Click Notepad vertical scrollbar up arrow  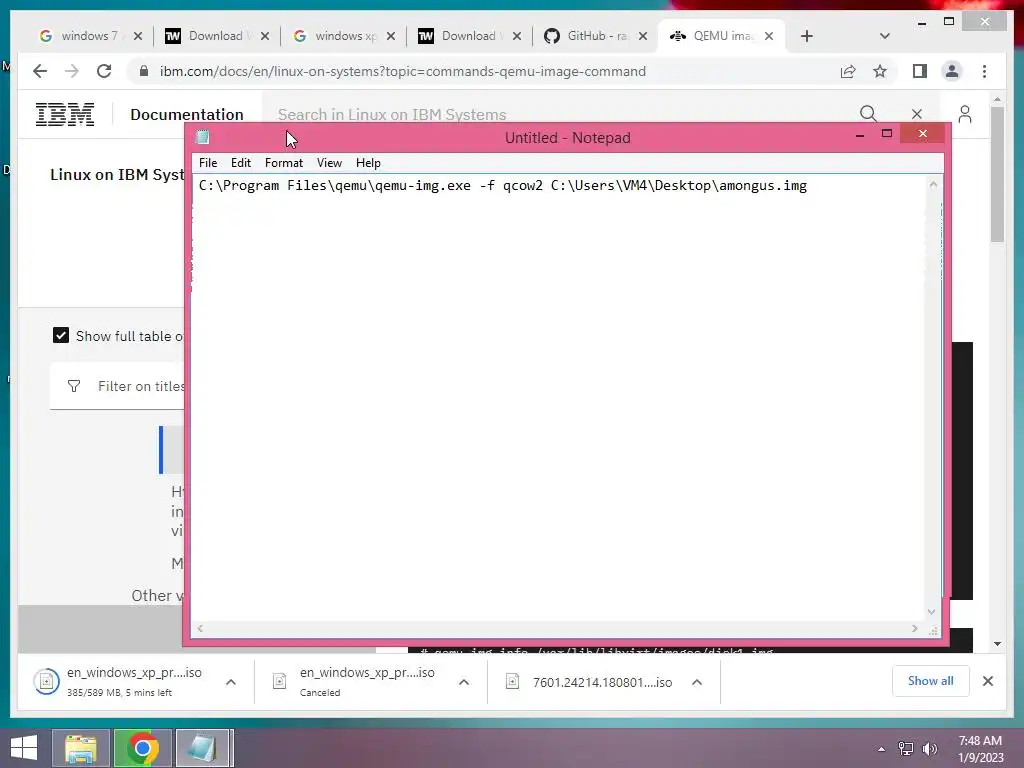point(933,184)
